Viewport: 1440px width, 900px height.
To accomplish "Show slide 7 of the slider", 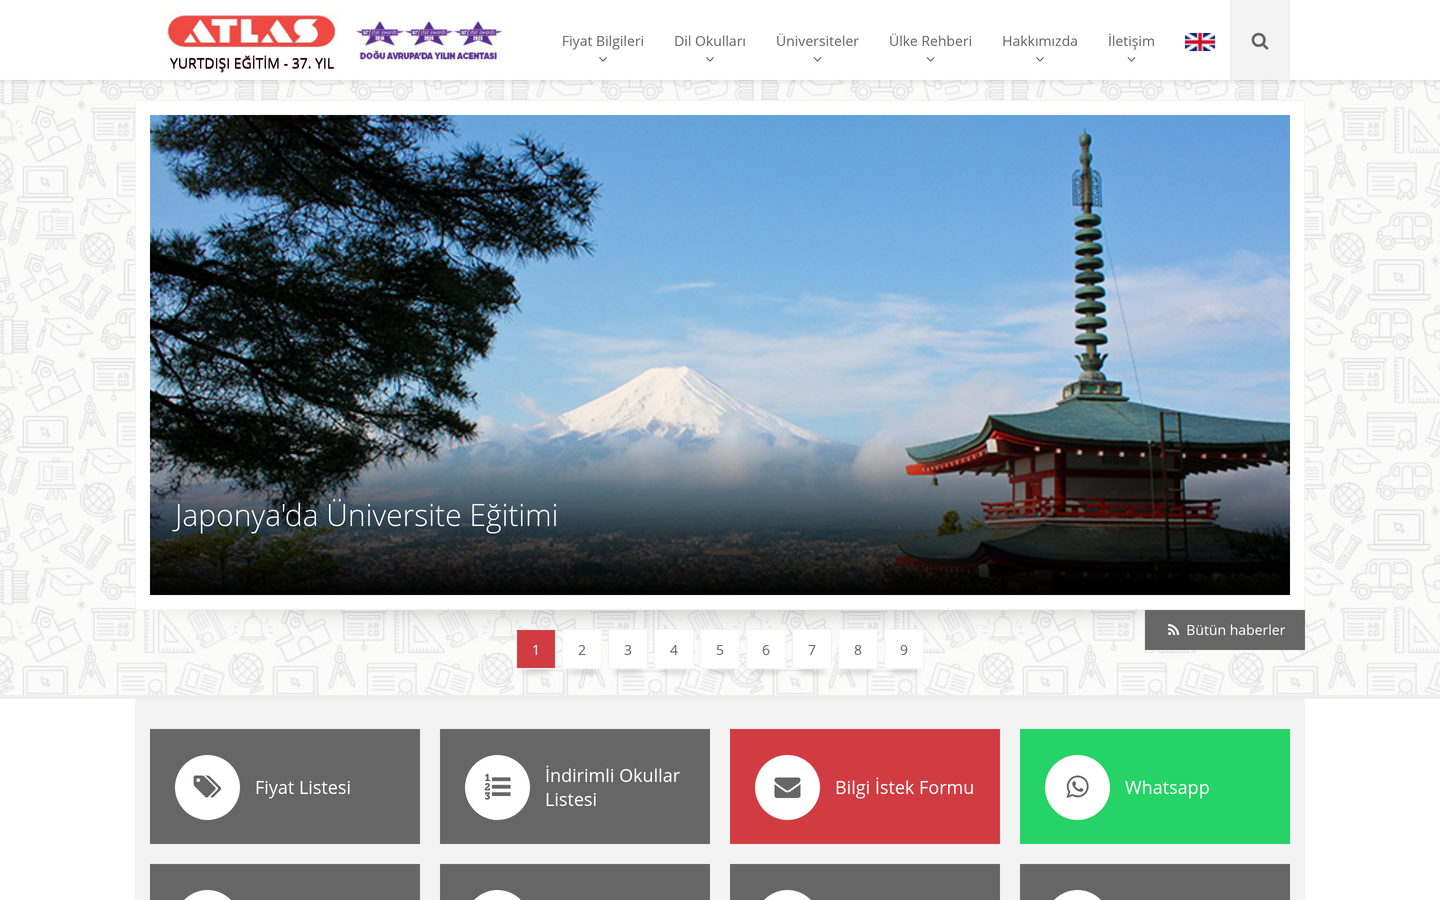I will coord(812,649).
